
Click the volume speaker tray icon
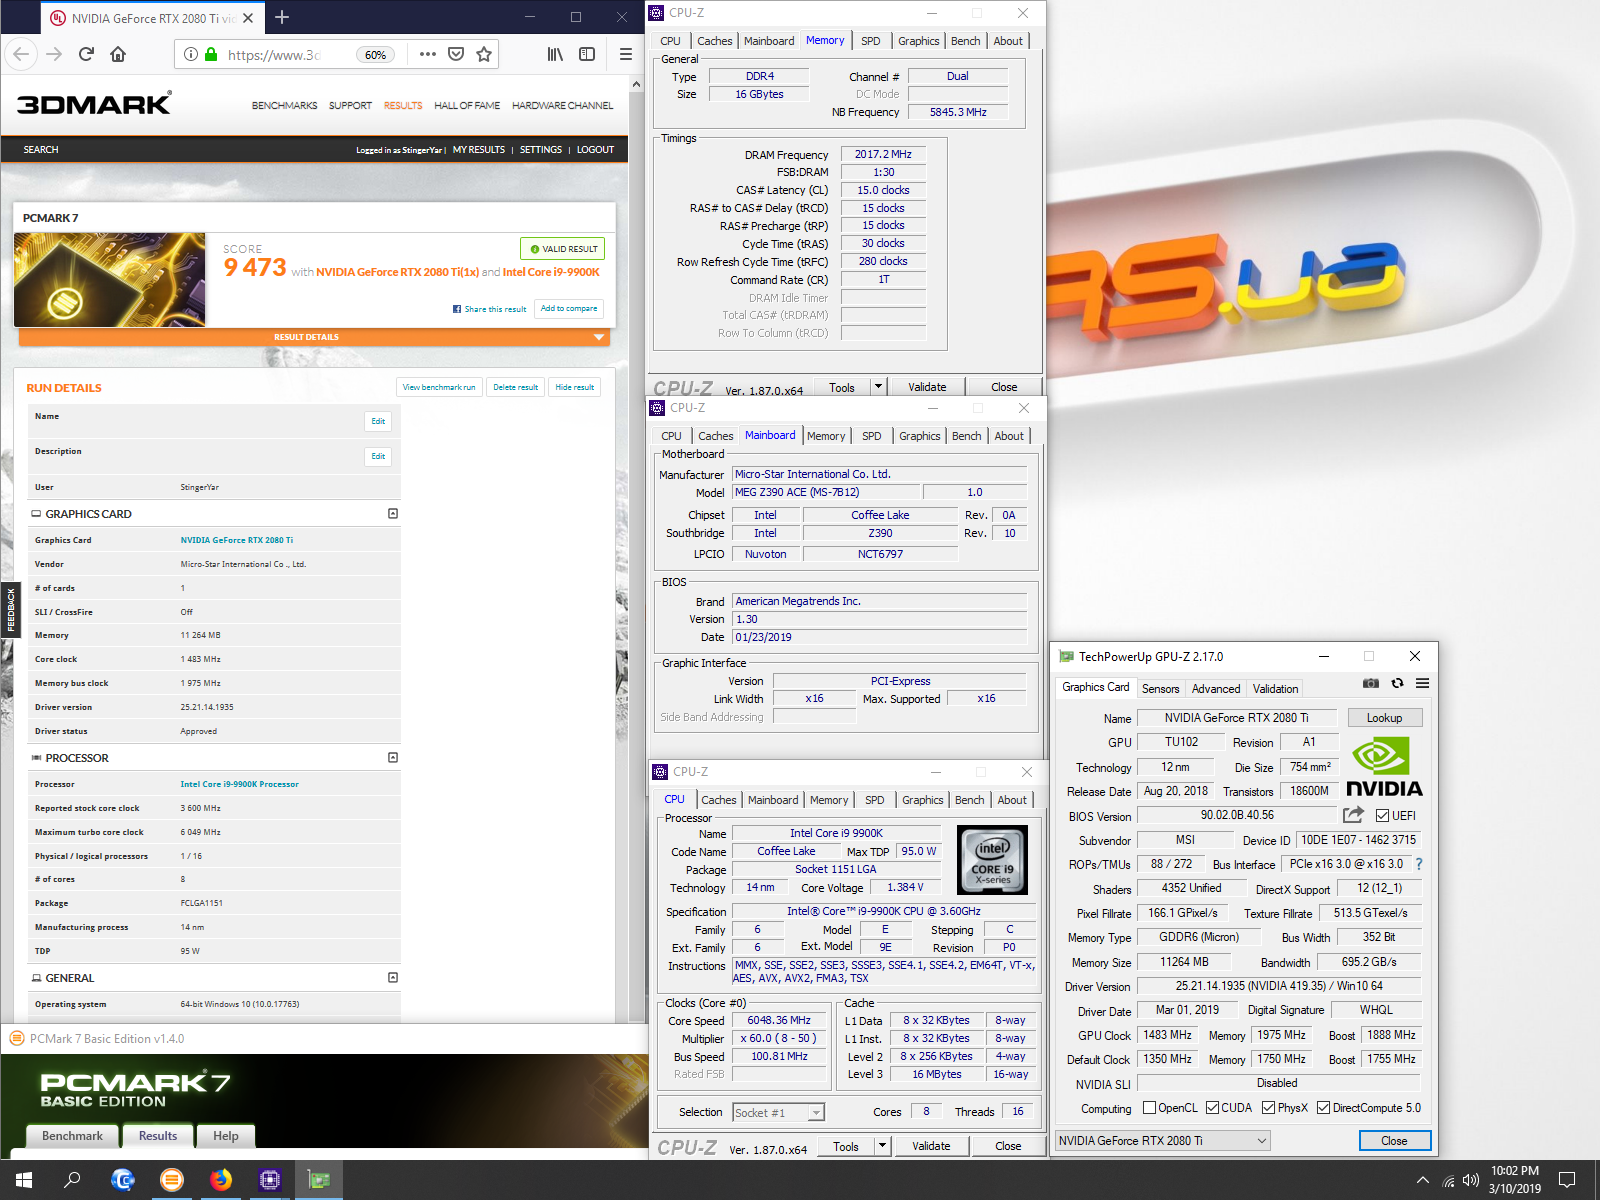(1471, 1180)
